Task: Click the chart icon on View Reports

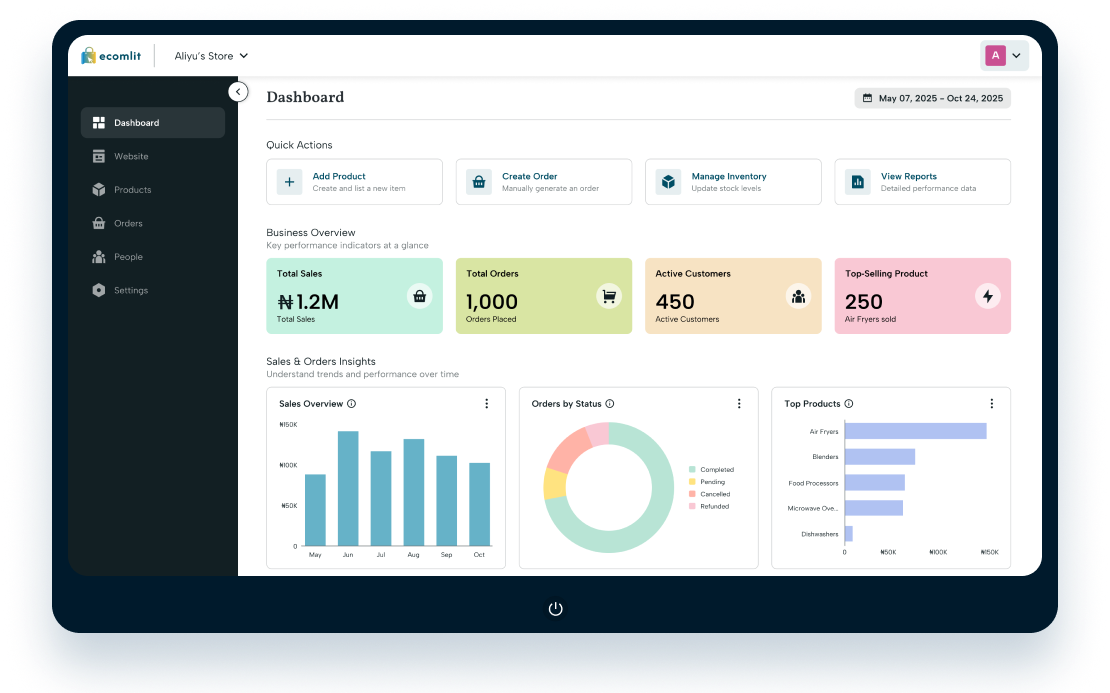Action: 858,182
